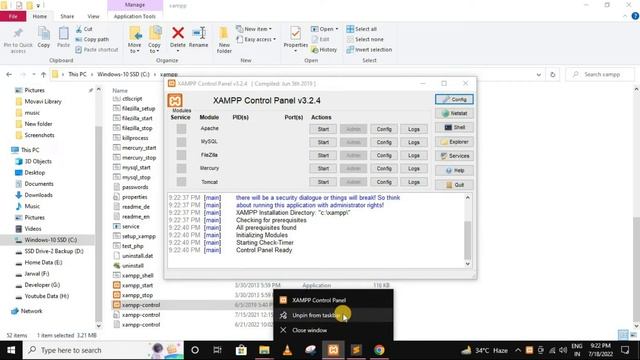Start the Mercury module
The width and height of the screenshot is (640, 360).
click(x=323, y=169)
